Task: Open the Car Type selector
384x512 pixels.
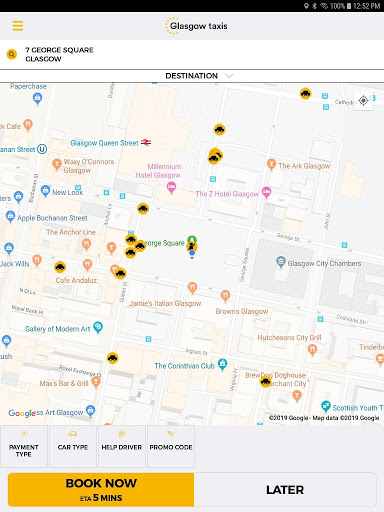Action: [x=73, y=446]
